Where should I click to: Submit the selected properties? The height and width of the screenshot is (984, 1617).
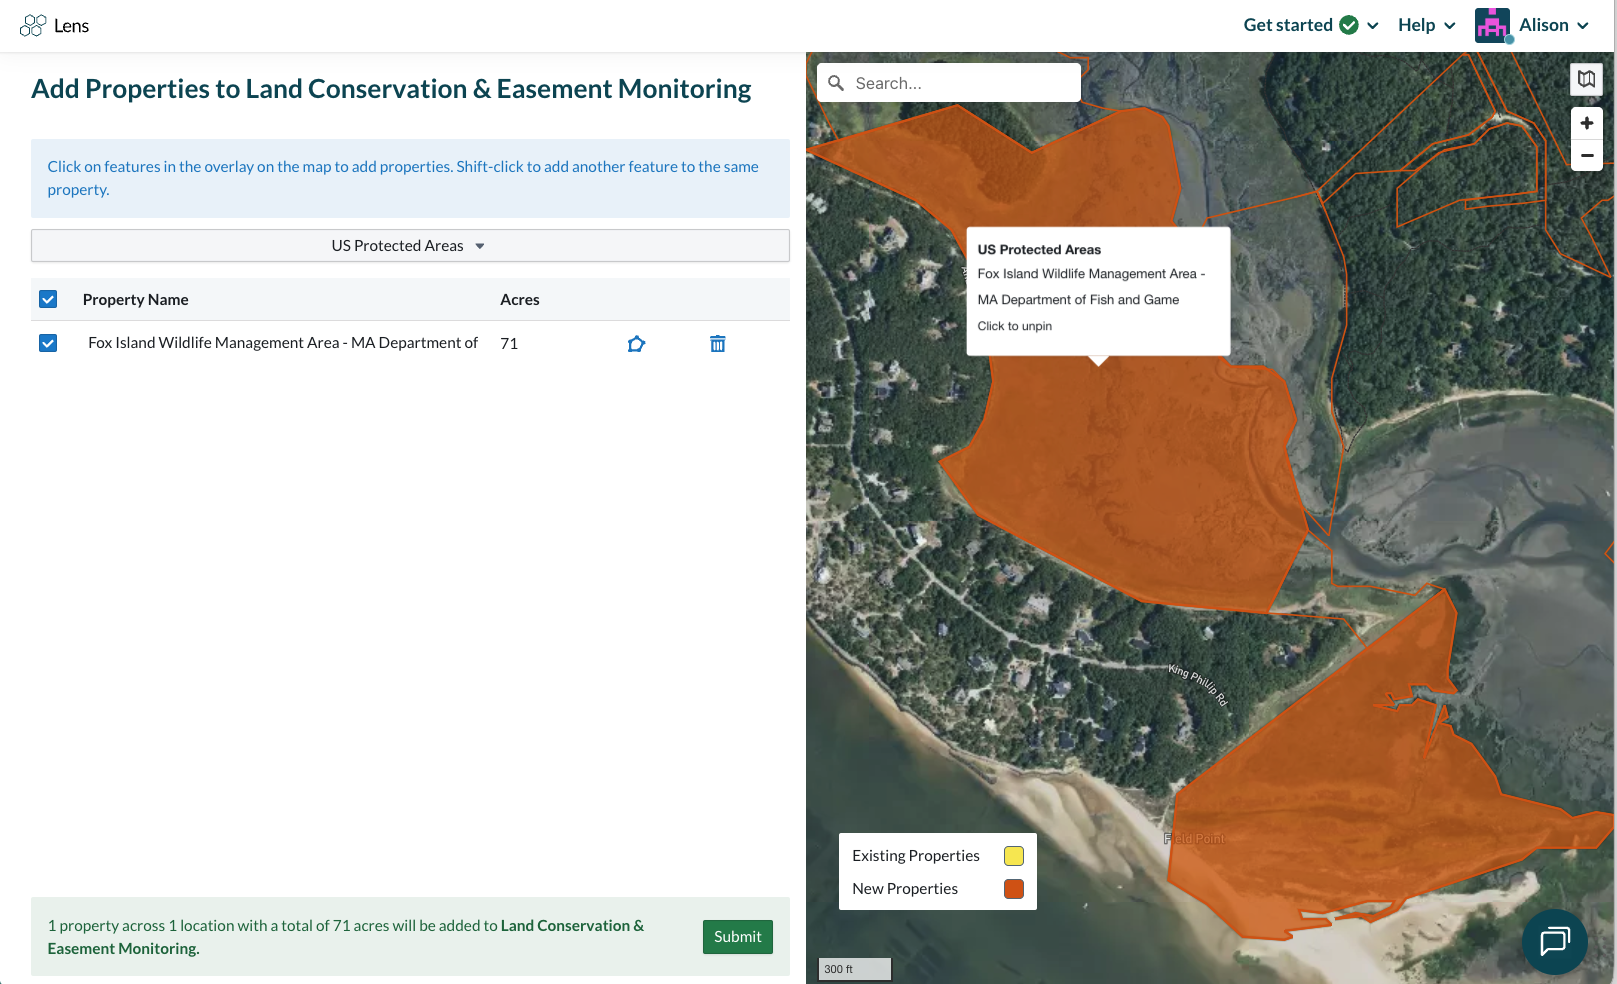(737, 937)
